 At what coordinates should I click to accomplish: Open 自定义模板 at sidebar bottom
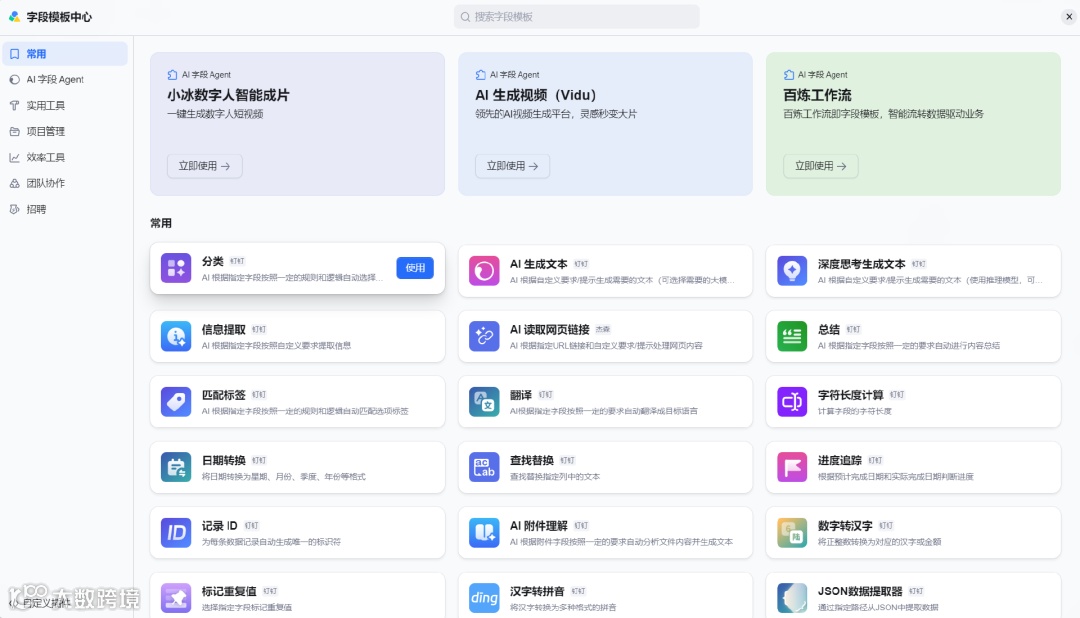tap(41, 603)
